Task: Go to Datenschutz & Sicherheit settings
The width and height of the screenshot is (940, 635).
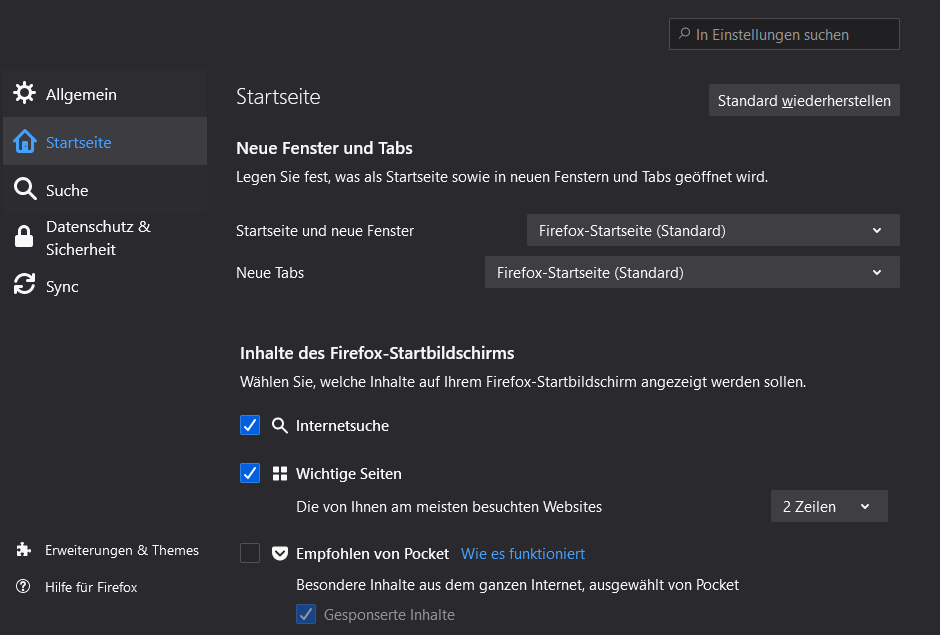Action: (98, 238)
